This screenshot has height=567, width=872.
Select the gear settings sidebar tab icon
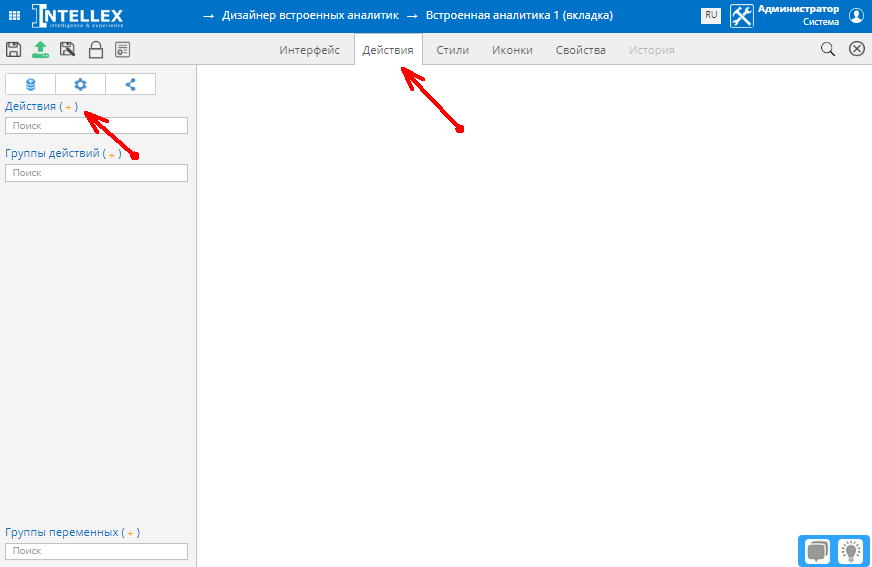(x=80, y=84)
